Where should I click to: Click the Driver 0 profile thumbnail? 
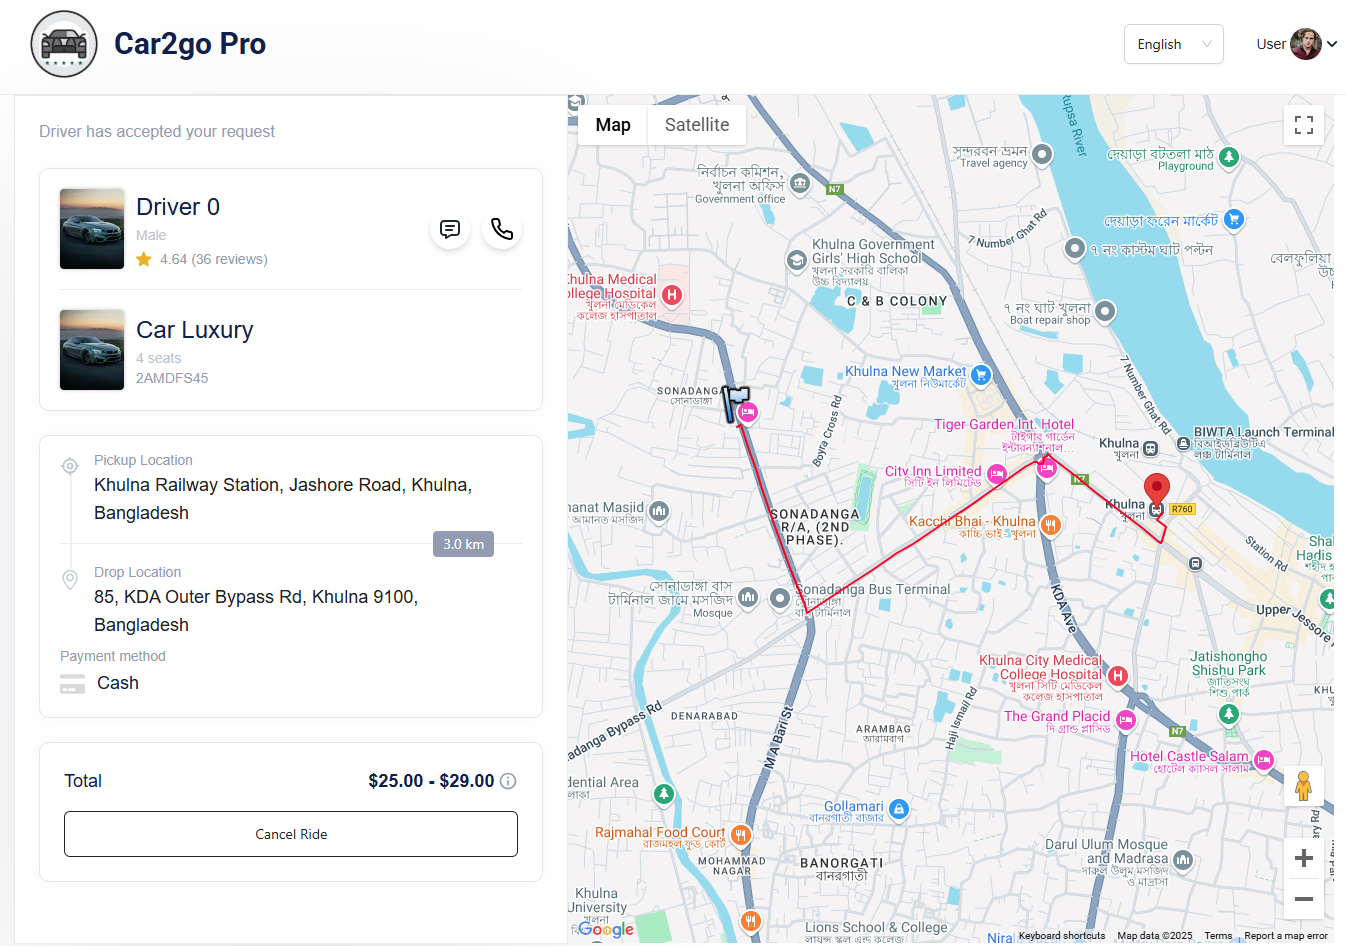click(x=92, y=229)
